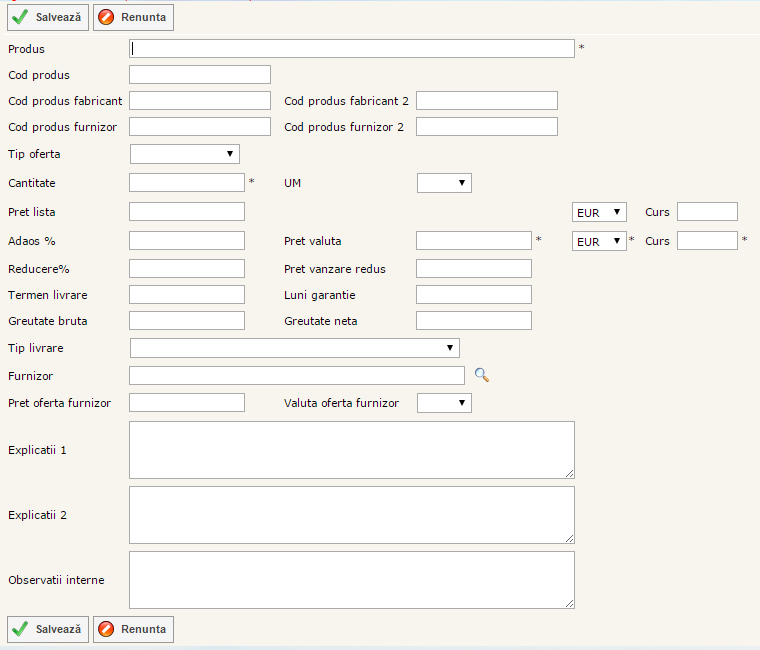Image resolution: width=760 pixels, height=650 pixels.
Task: Click the top Salvează button
Action: tap(48, 18)
